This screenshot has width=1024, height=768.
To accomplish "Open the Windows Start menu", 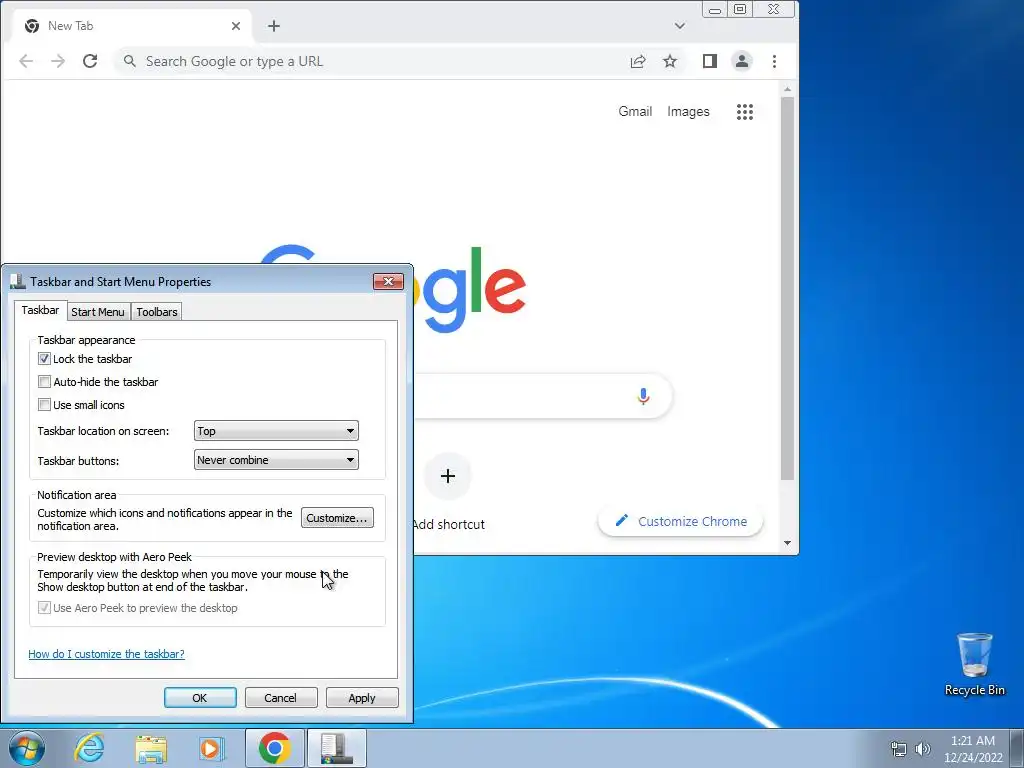I will pyautogui.click(x=26, y=748).
